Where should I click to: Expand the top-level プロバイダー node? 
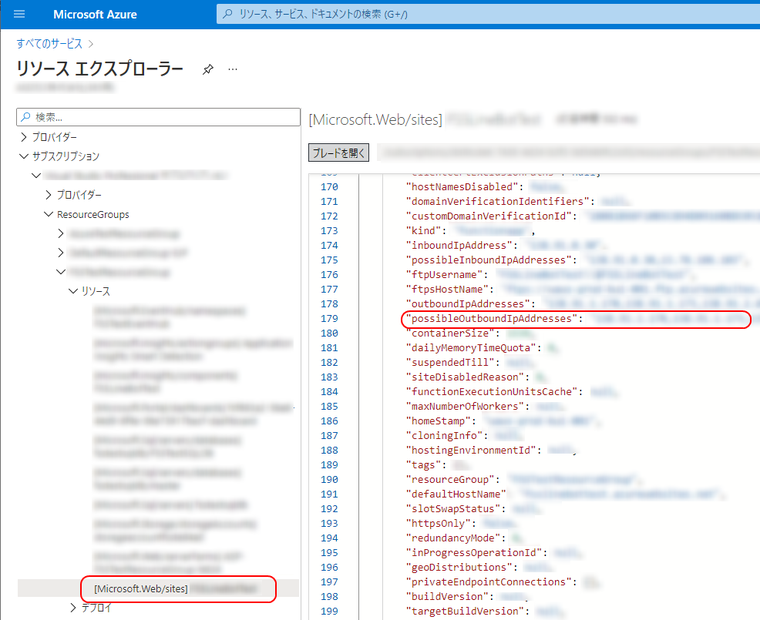pyautogui.click(x=24, y=137)
